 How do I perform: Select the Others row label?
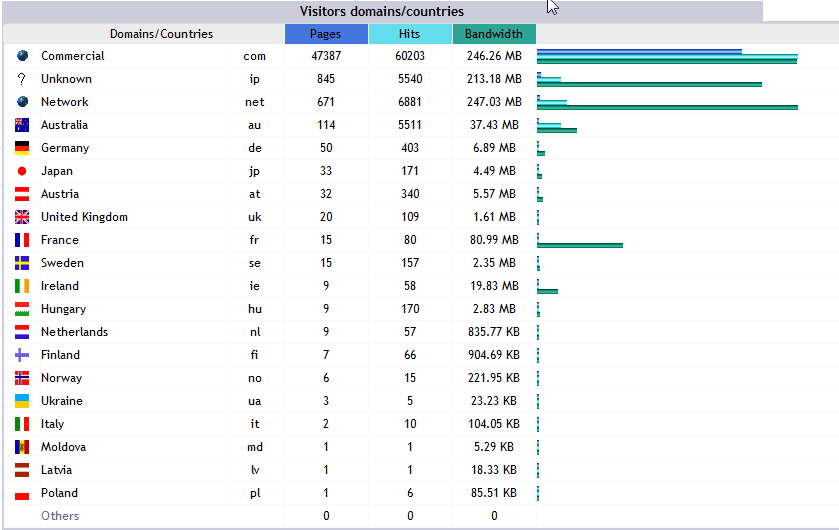60,516
